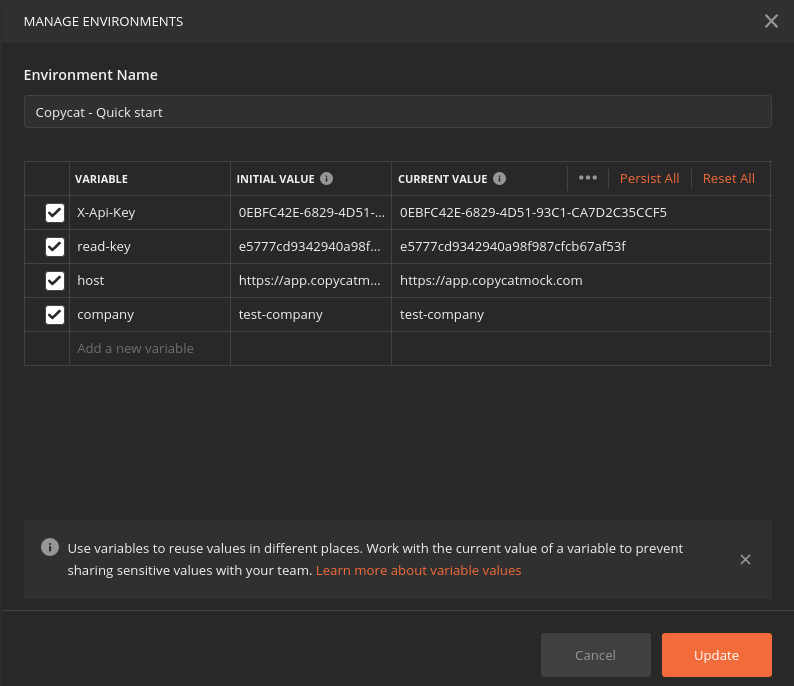The width and height of the screenshot is (794, 686).
Task: Click Persist All
Action: pos(649,179)
